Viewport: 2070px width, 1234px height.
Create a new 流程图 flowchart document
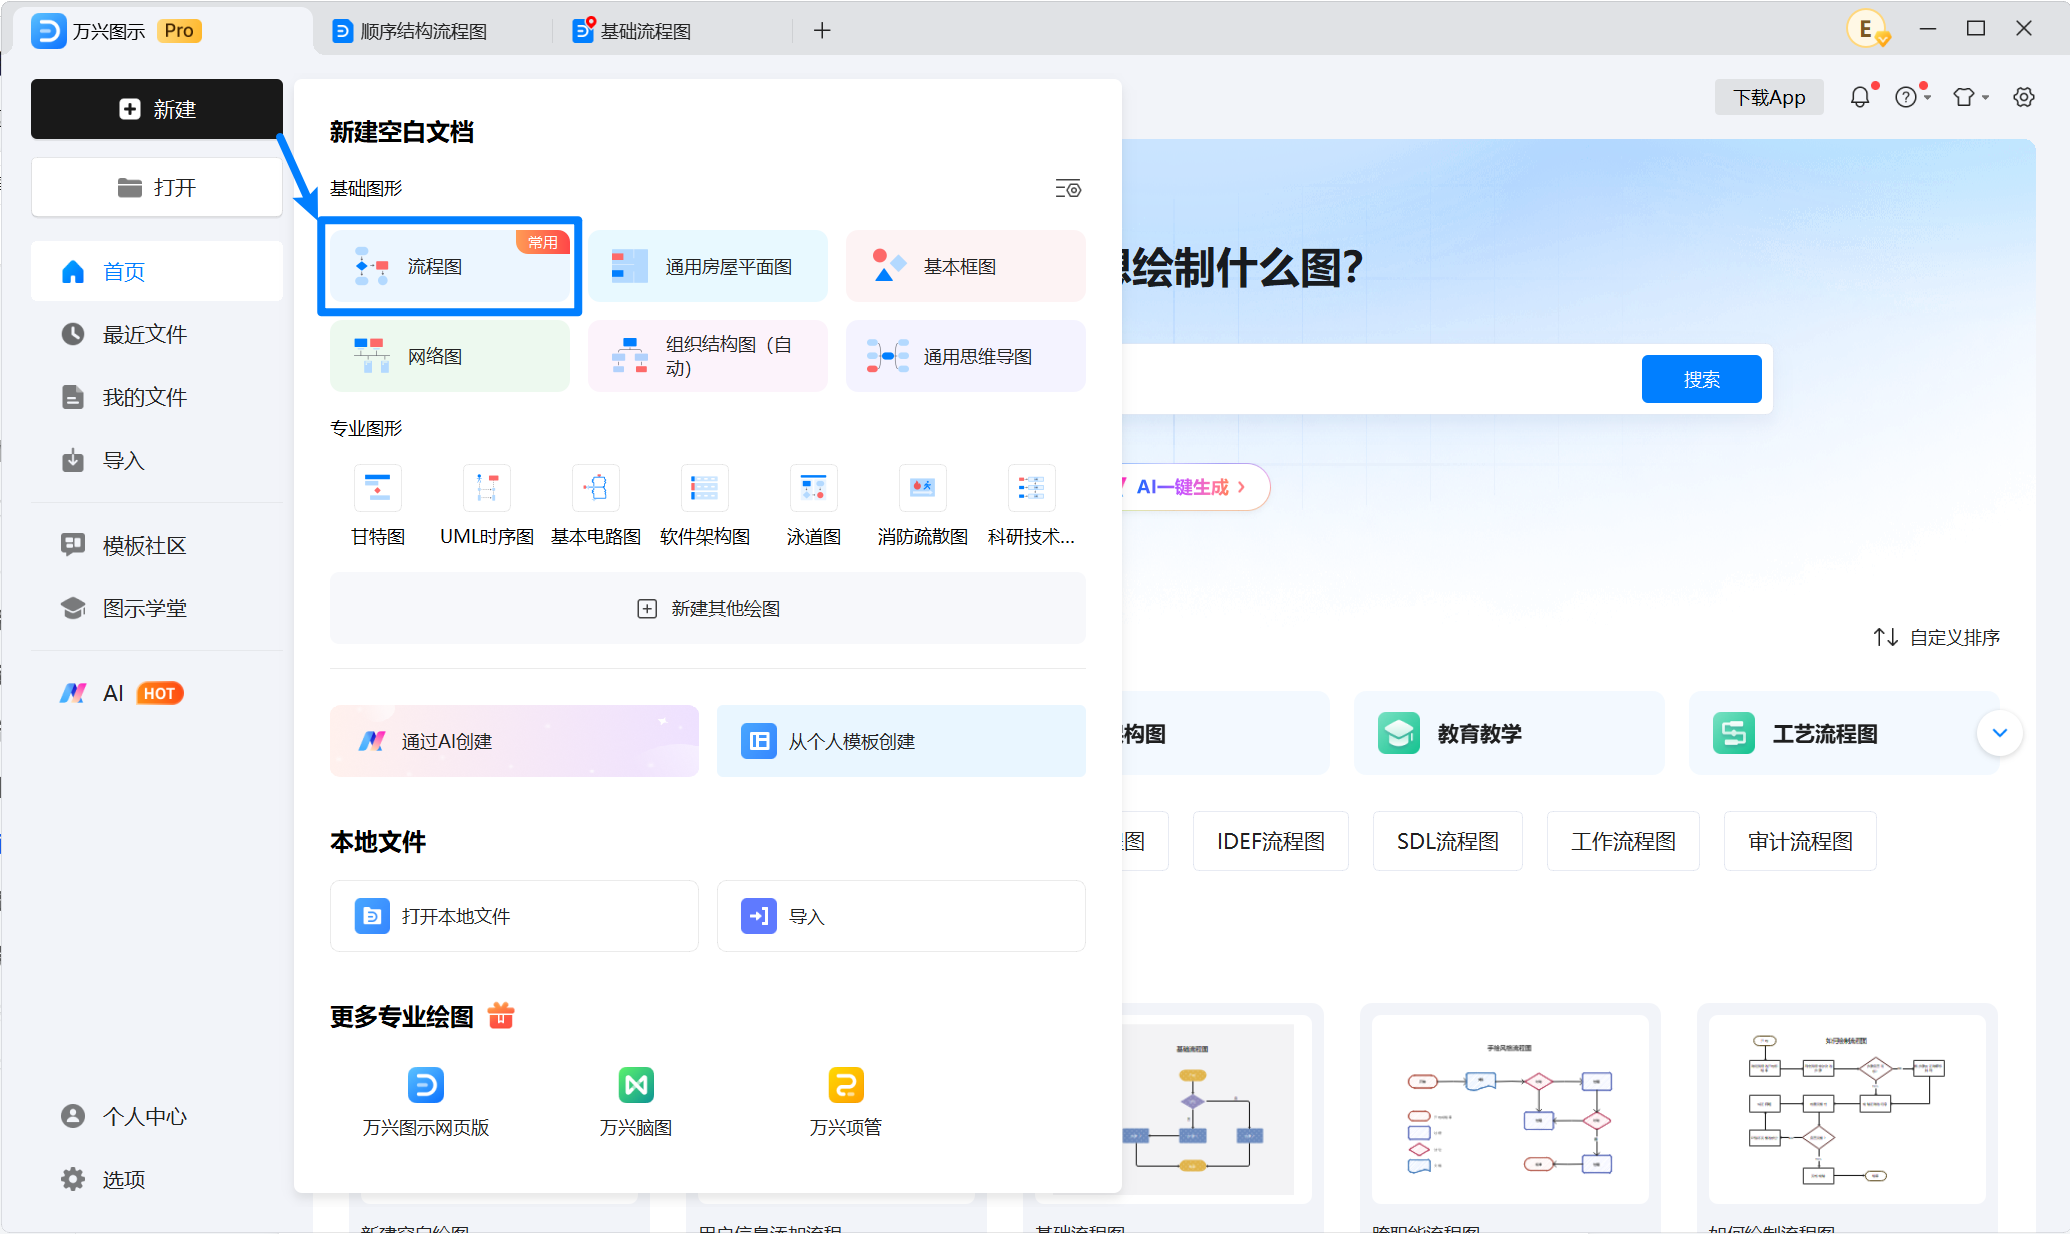click(450, 266)
